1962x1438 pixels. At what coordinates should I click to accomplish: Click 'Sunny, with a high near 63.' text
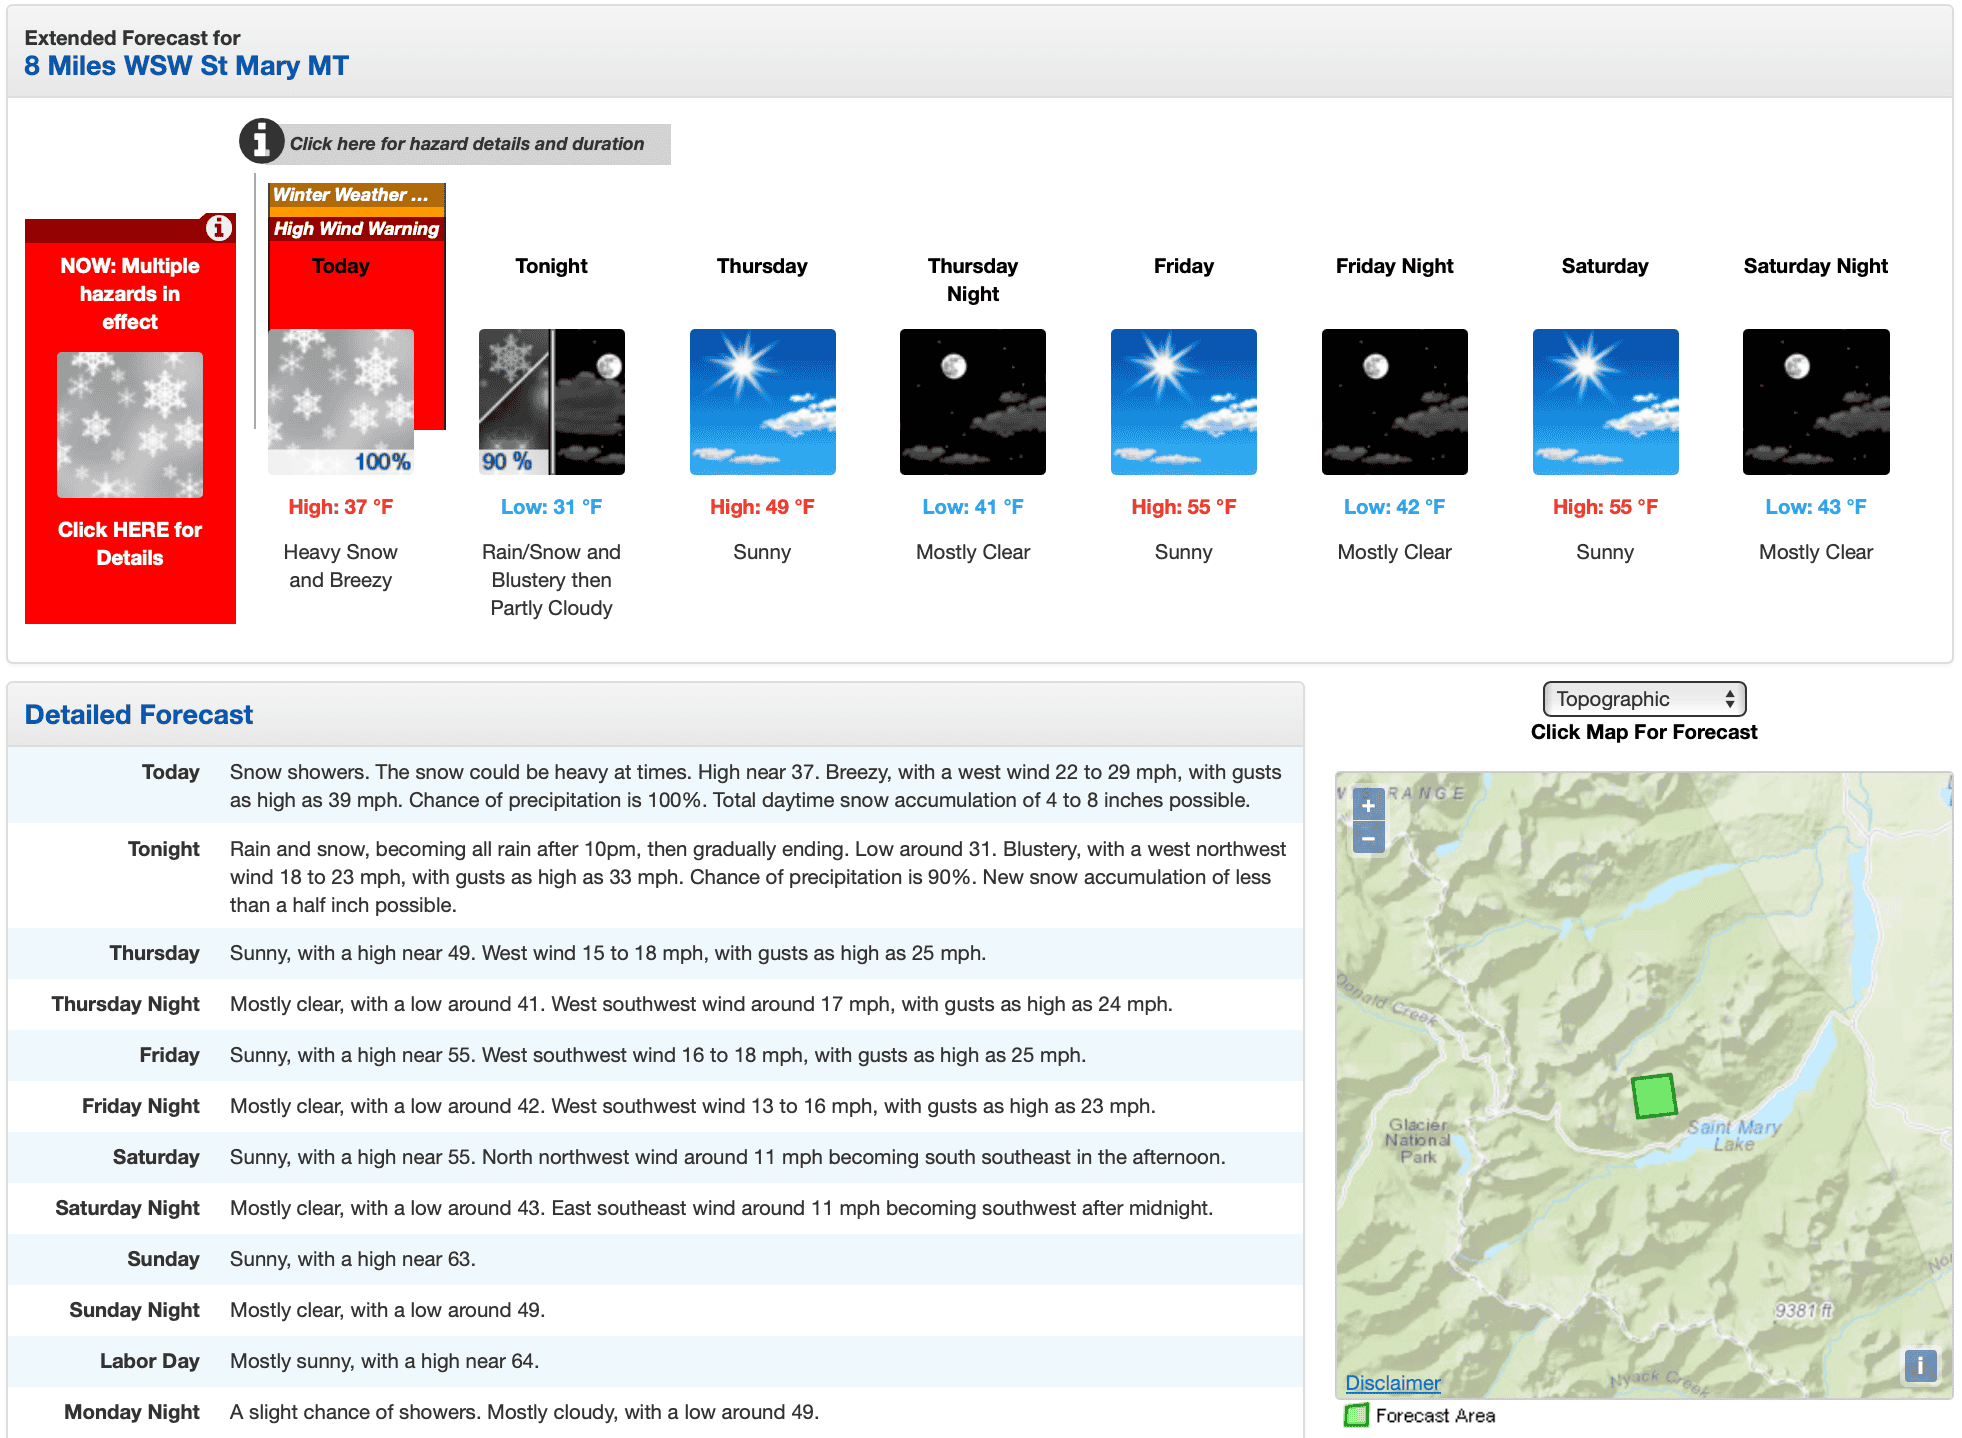click(x=353, y=1259)
